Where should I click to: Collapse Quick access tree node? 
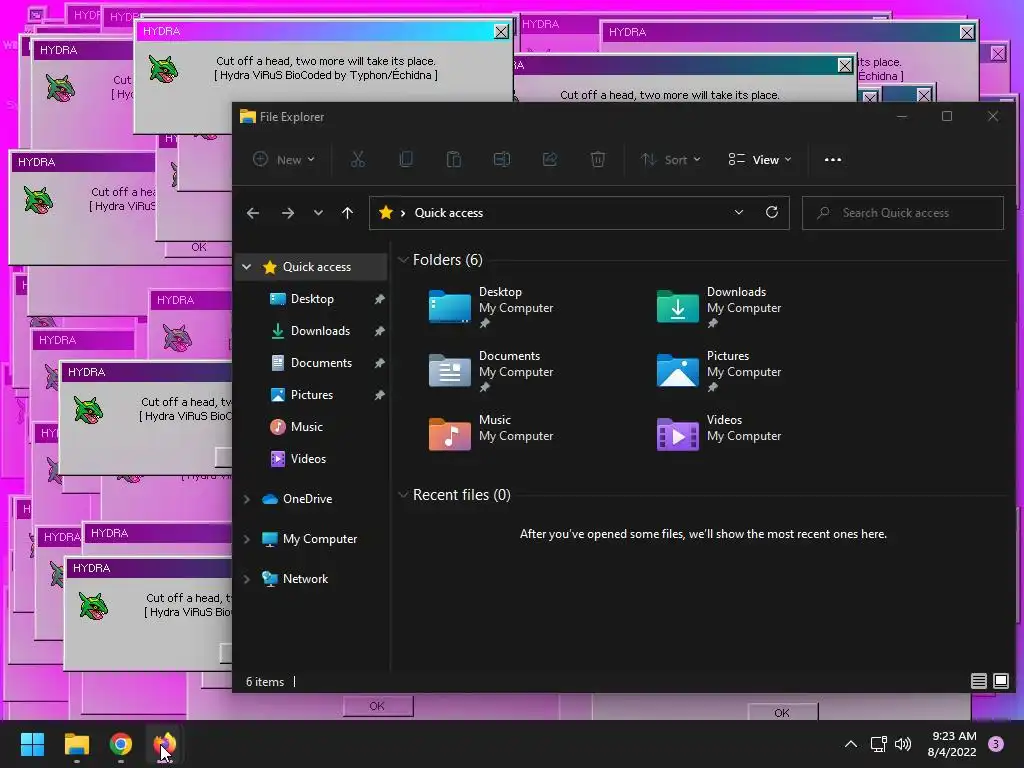point(246,266)
